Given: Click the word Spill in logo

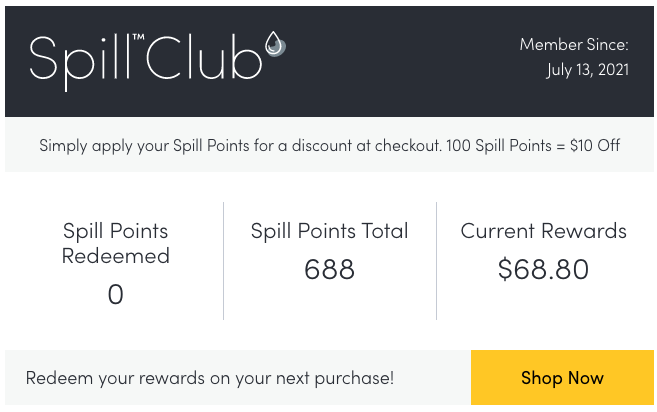Looking at the screenshot, I should pyautogui.click(x=80, y=62).
